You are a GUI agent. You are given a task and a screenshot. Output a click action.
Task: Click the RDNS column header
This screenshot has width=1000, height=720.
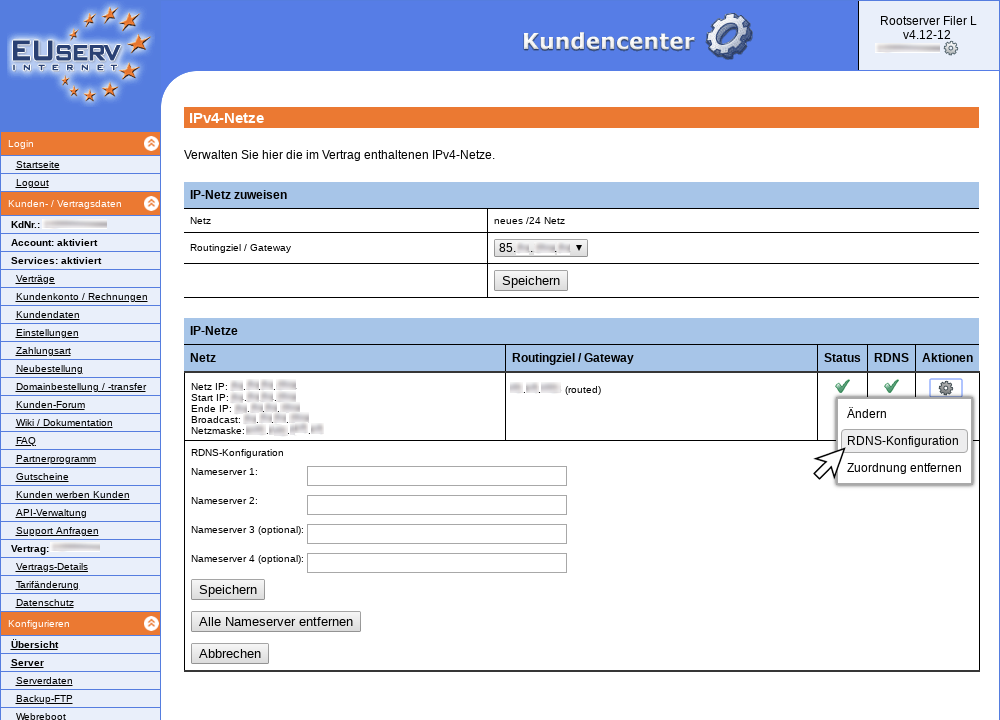[x=891, y=358]
